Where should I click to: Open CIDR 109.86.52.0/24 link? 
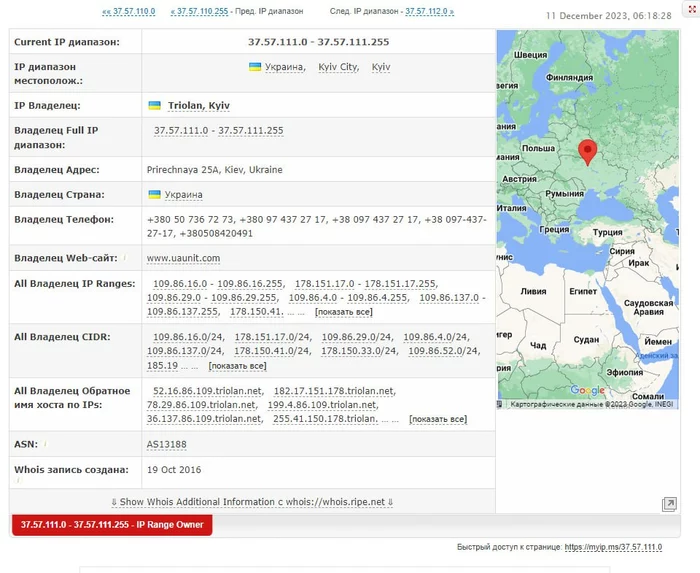tap(443, 351)
